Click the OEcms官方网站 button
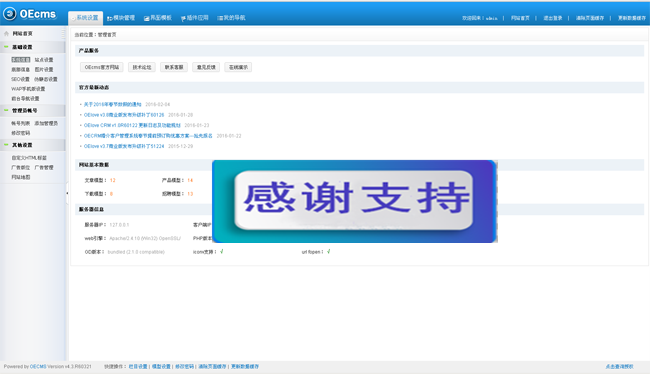Image resolution: width=650 pixels, height=374 pixels. (x=102, y=67)
